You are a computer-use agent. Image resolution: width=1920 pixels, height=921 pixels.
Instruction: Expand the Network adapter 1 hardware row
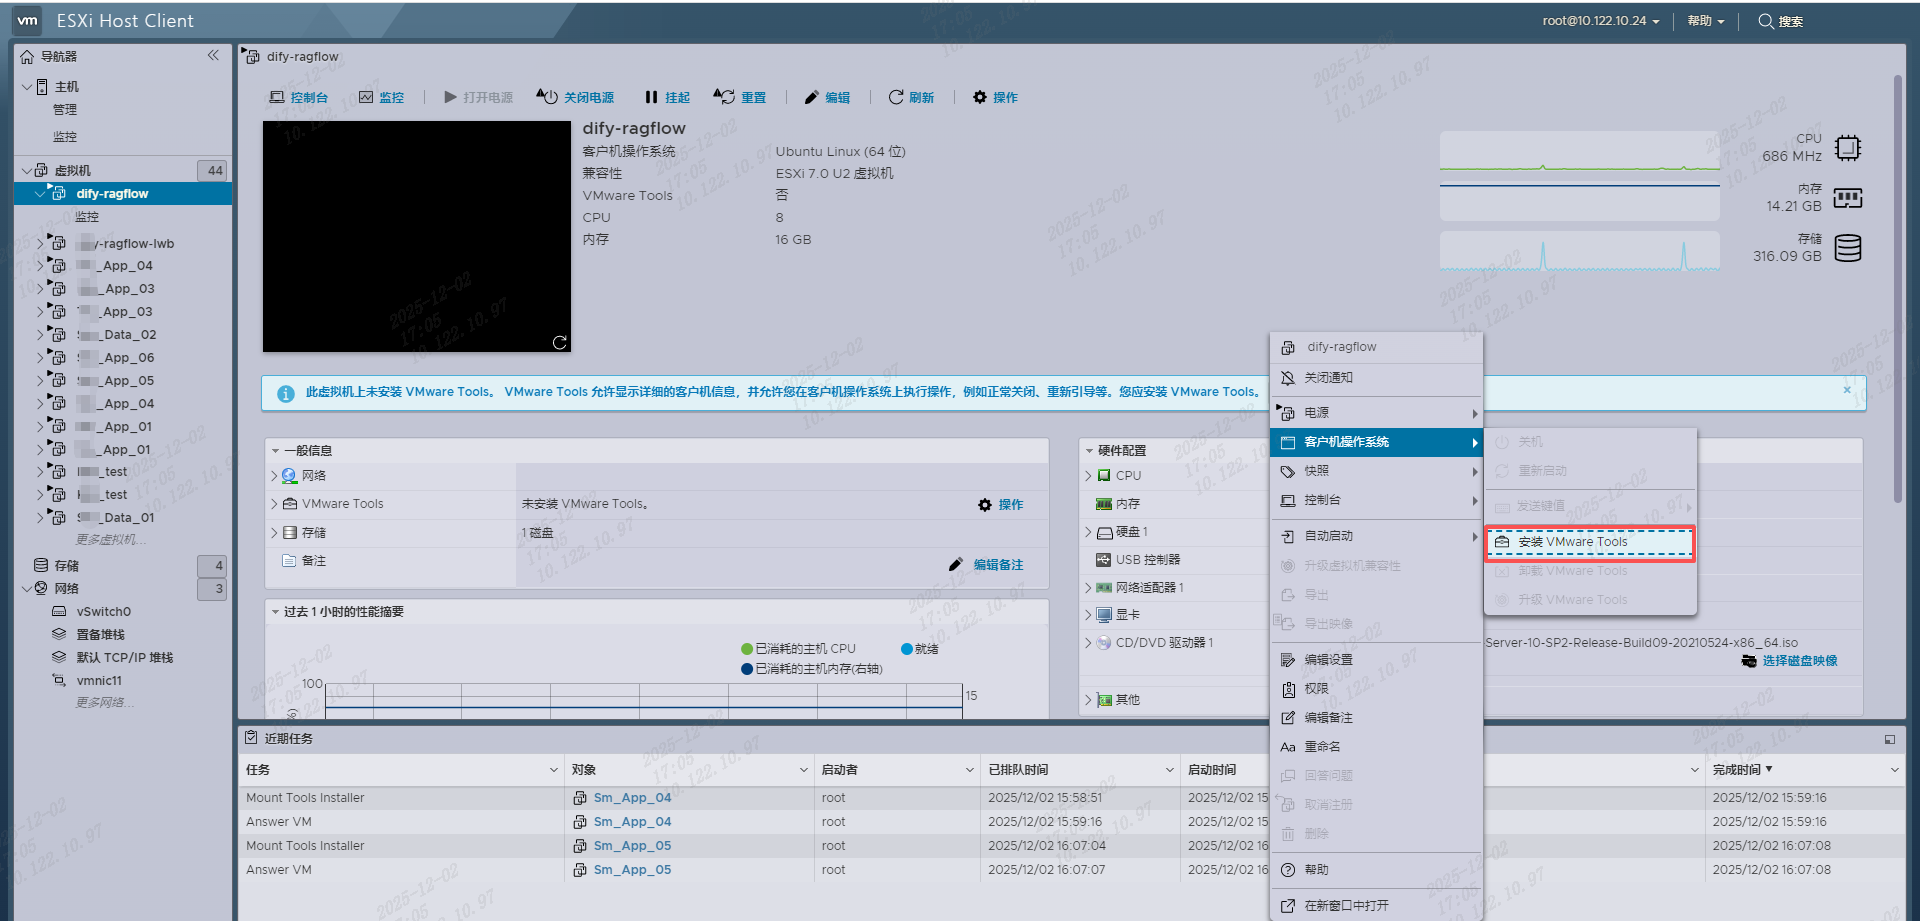coord(1089,588)
